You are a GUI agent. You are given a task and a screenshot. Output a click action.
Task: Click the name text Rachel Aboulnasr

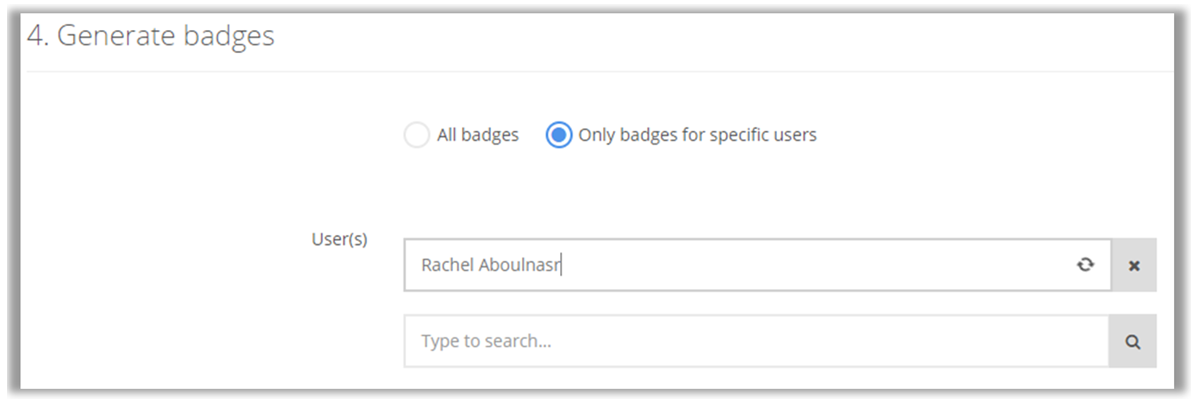pyautogui.click(x=491, y=265)
